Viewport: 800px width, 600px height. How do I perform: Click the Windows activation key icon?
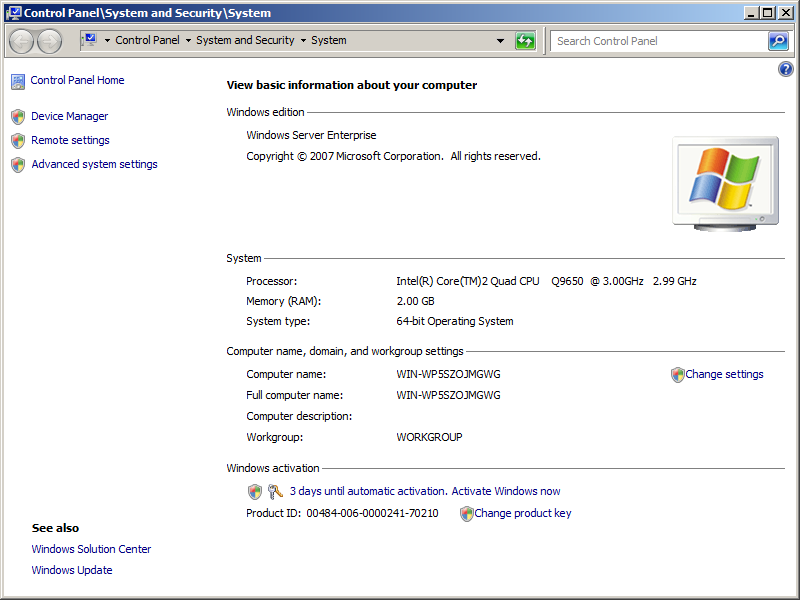tap(274, 491)
